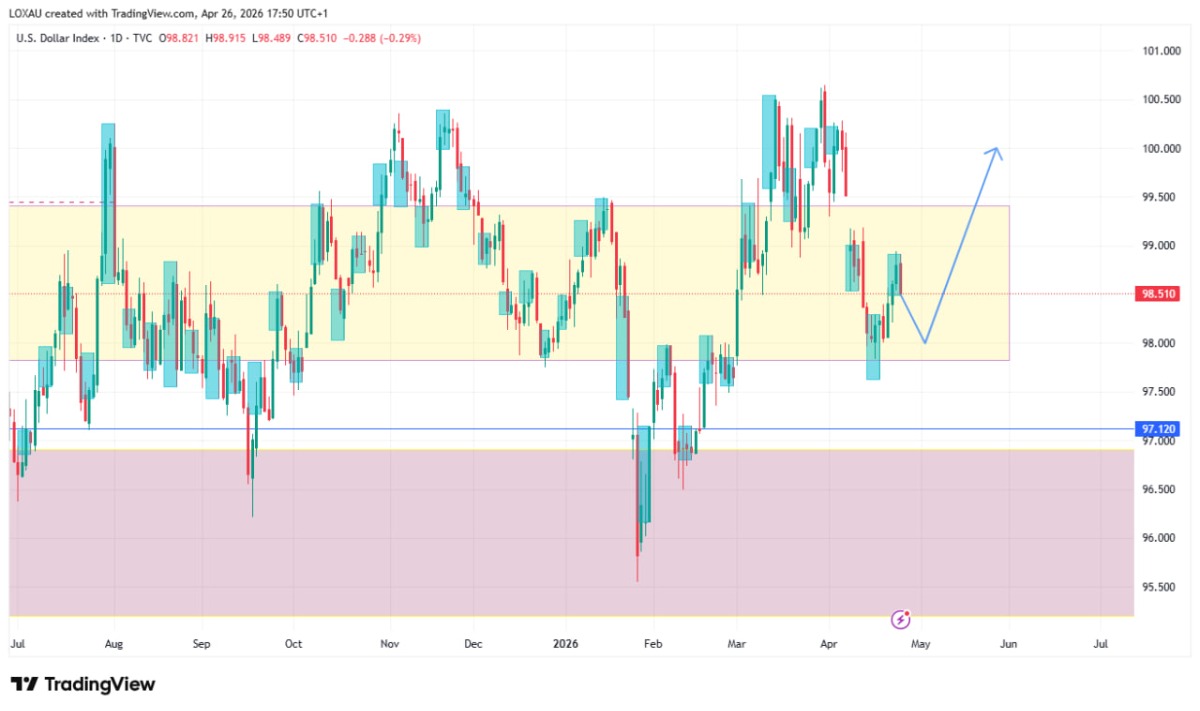Click the TradingView logo icon at bottom left
The height and width of the screenshot is (711, 1200).
[x=24, y=684]
